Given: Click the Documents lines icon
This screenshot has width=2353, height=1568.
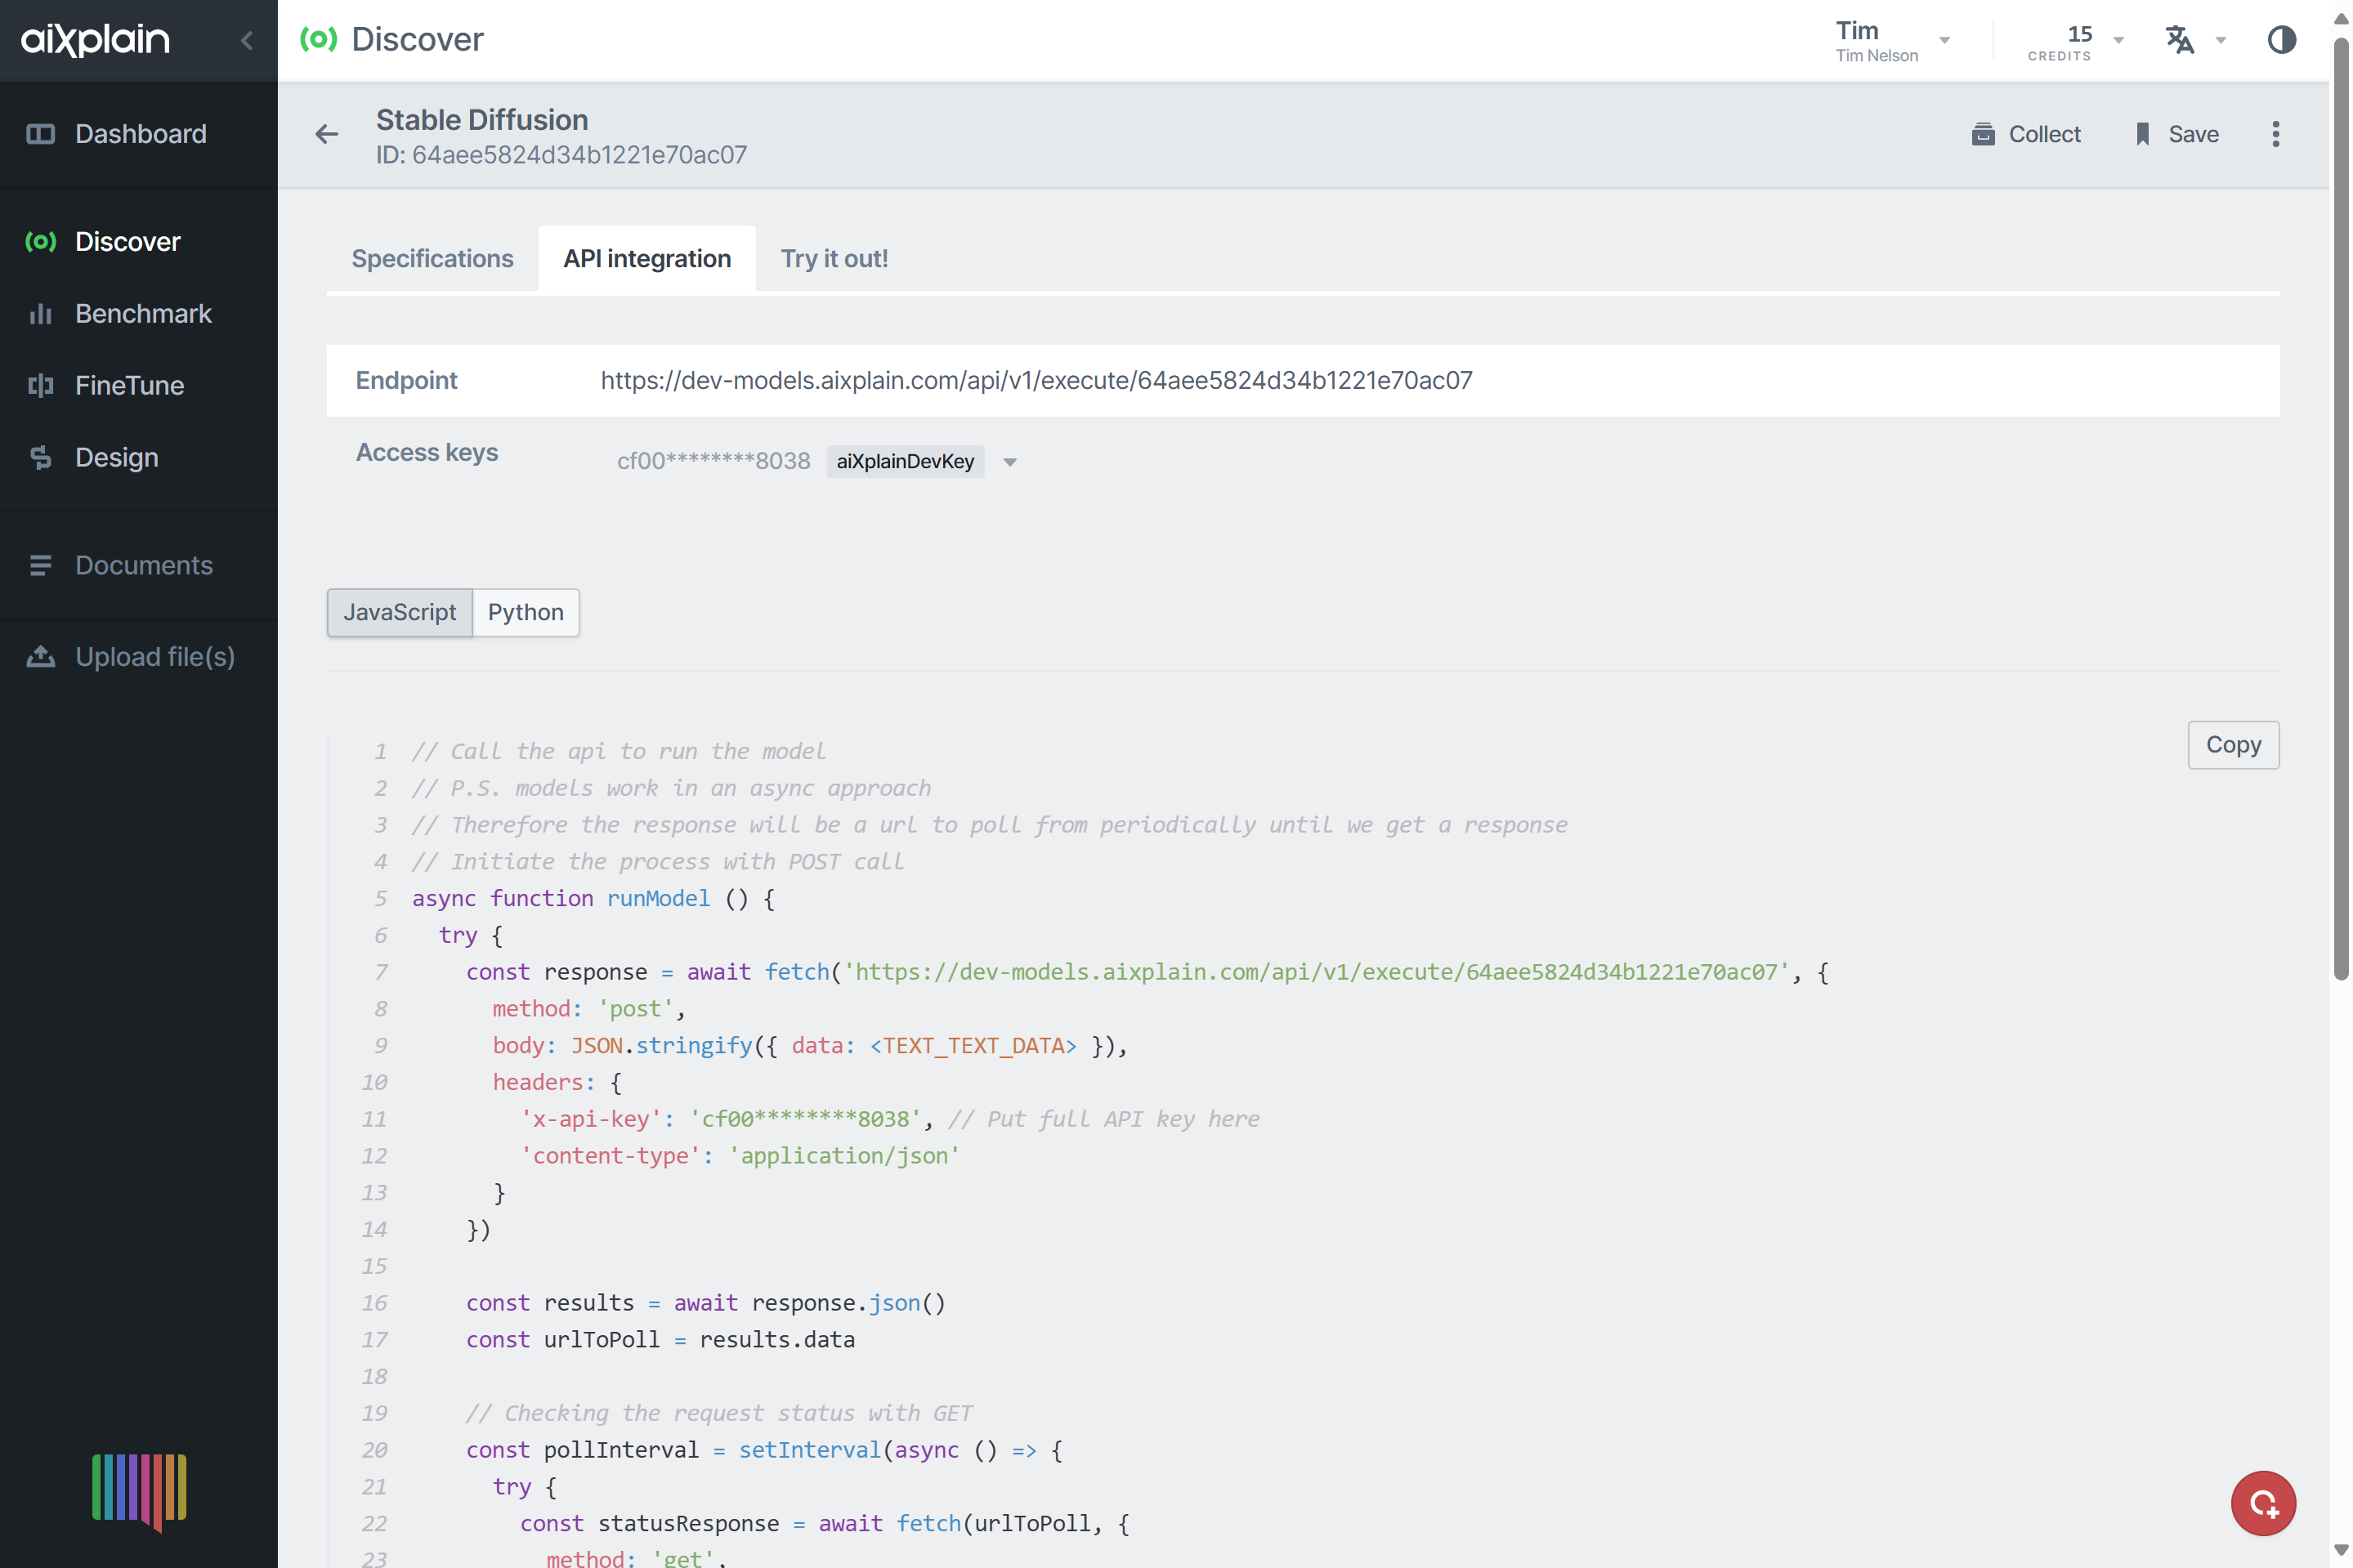Looking at the screenshot, I should click(x=40, y=566).
